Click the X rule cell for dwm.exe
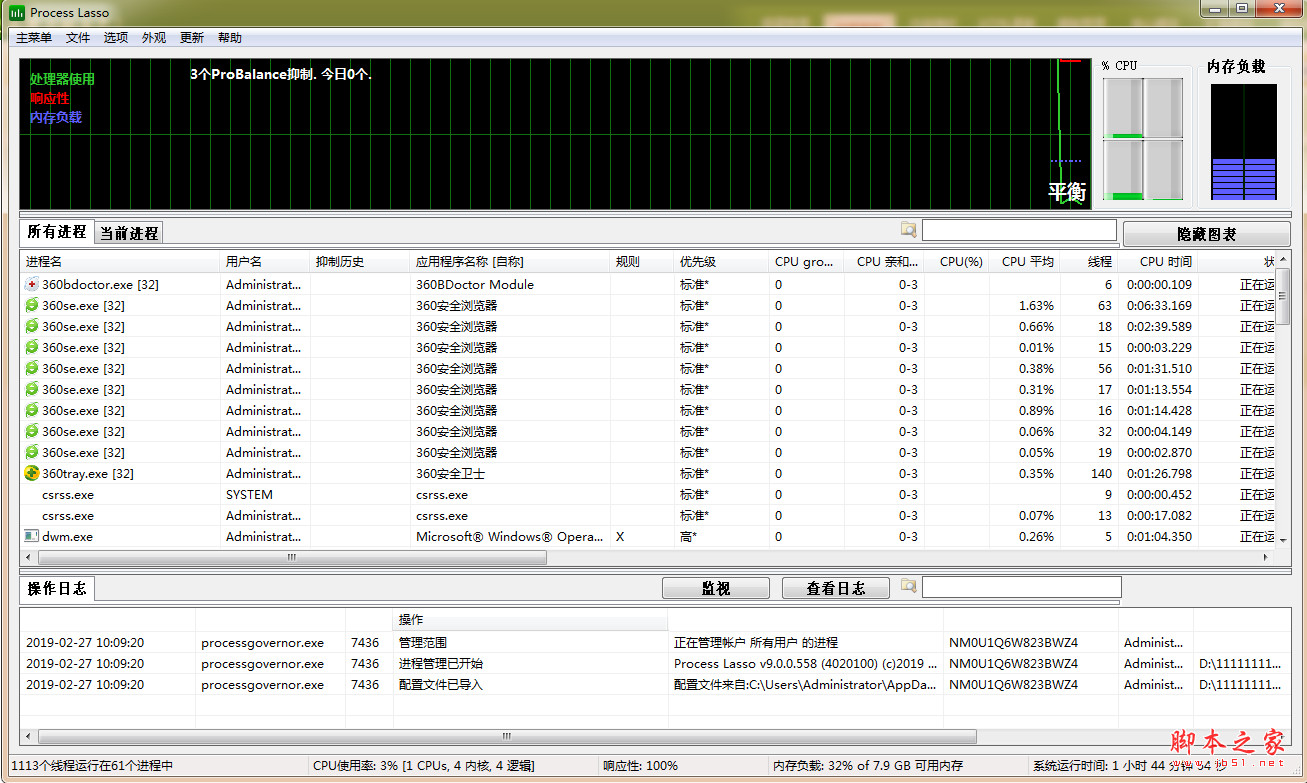The image size is (1307, 783). click(x=620, y=536)
